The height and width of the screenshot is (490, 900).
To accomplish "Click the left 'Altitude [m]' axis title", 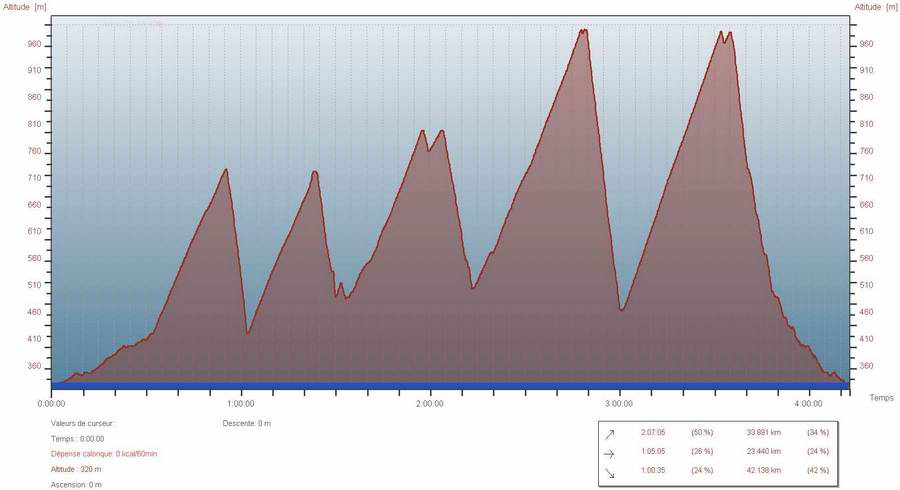I will pyautogui.click(x=24, y=7).
